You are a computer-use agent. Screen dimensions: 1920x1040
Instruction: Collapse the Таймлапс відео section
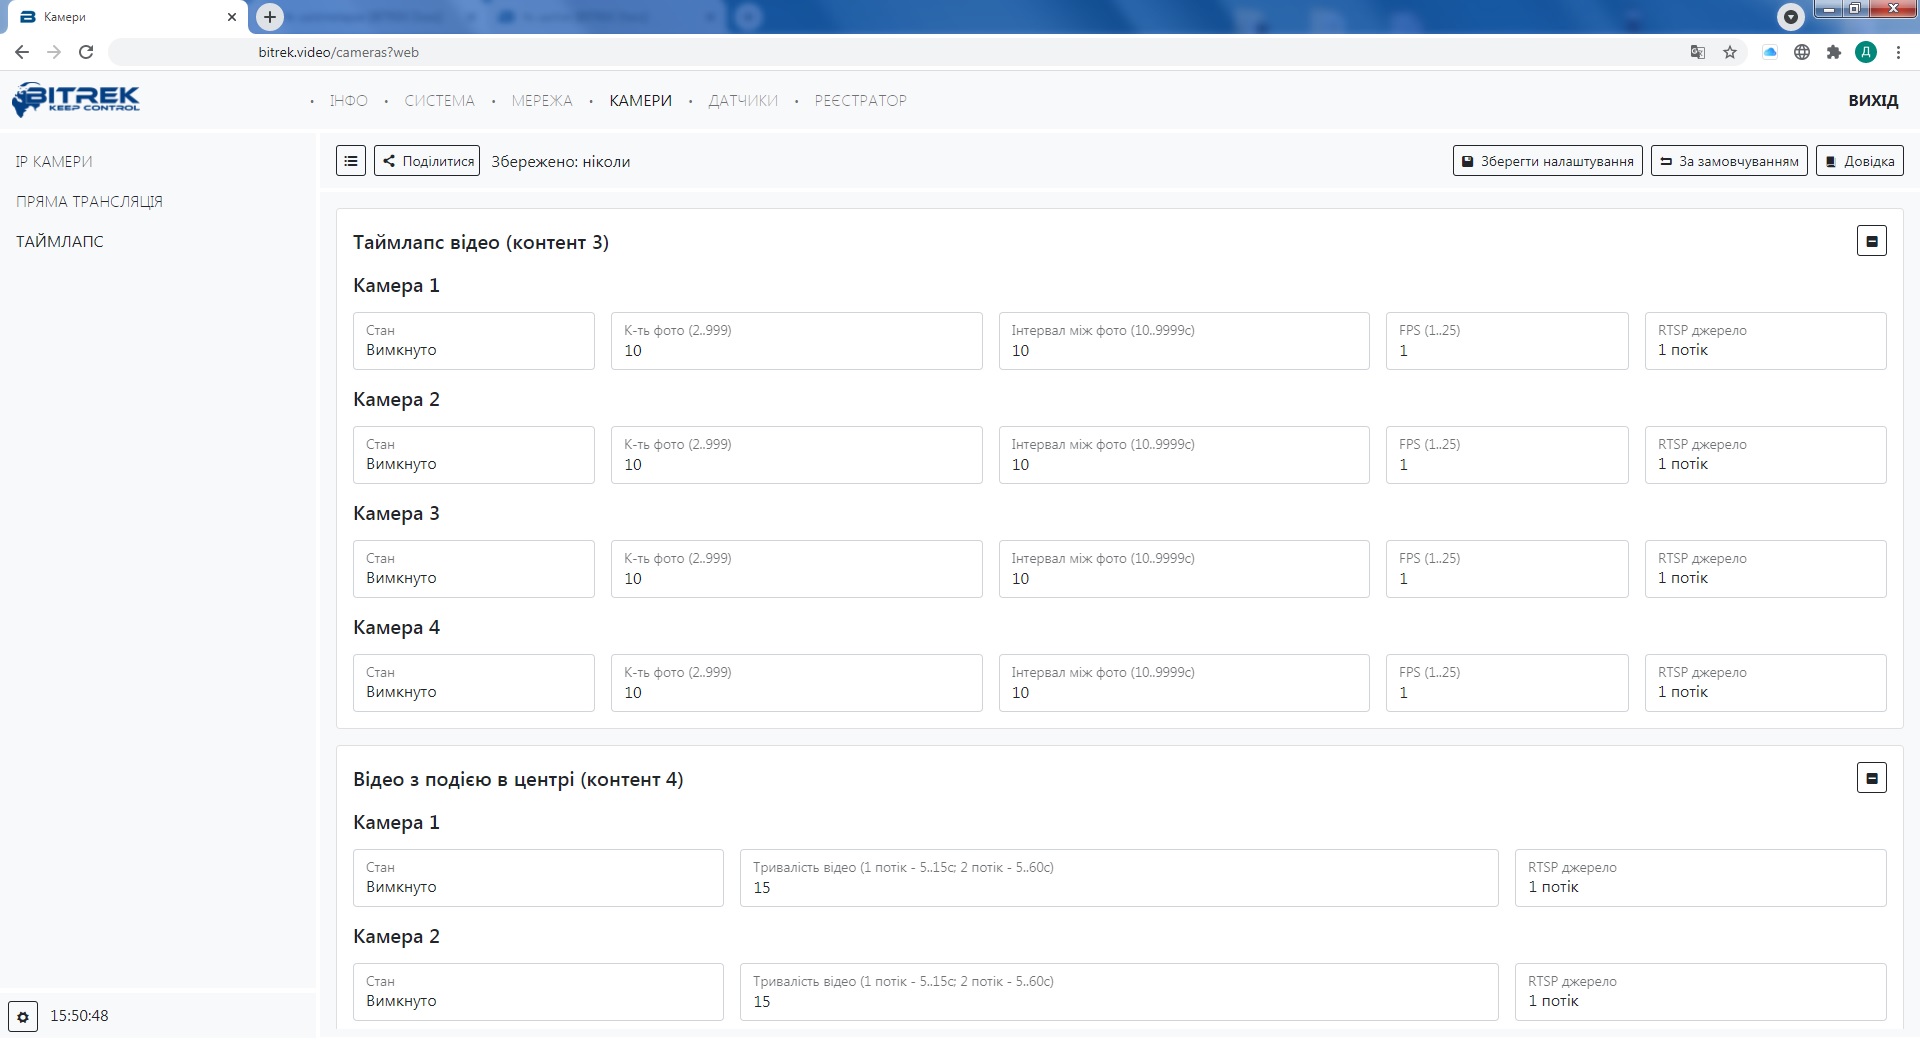tap(1871, 241)
